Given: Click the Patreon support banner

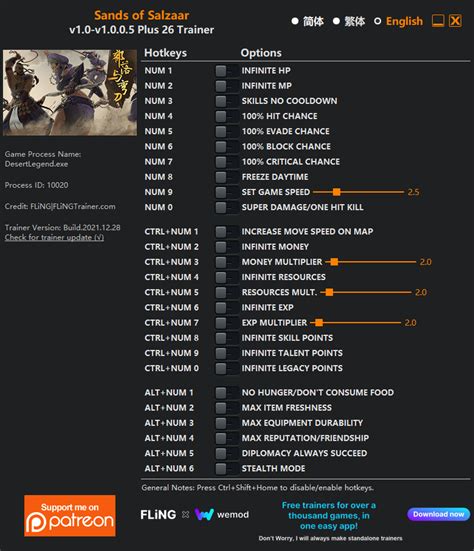Looking at the screenshot, I should (70, 516).
